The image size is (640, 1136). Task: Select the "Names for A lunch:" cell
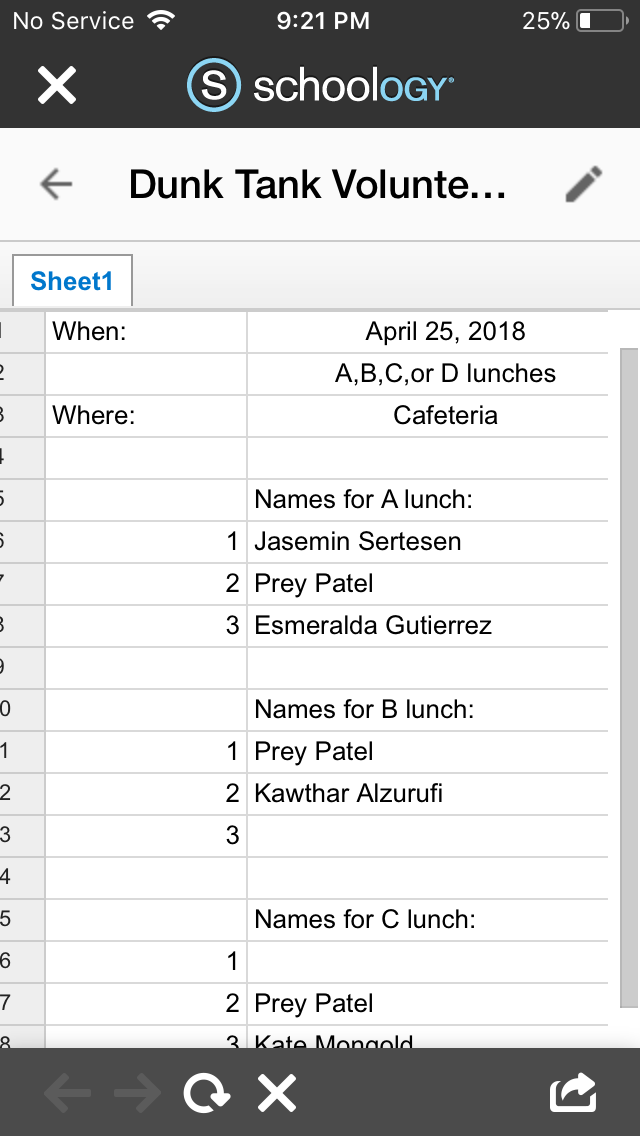(427, 500)
